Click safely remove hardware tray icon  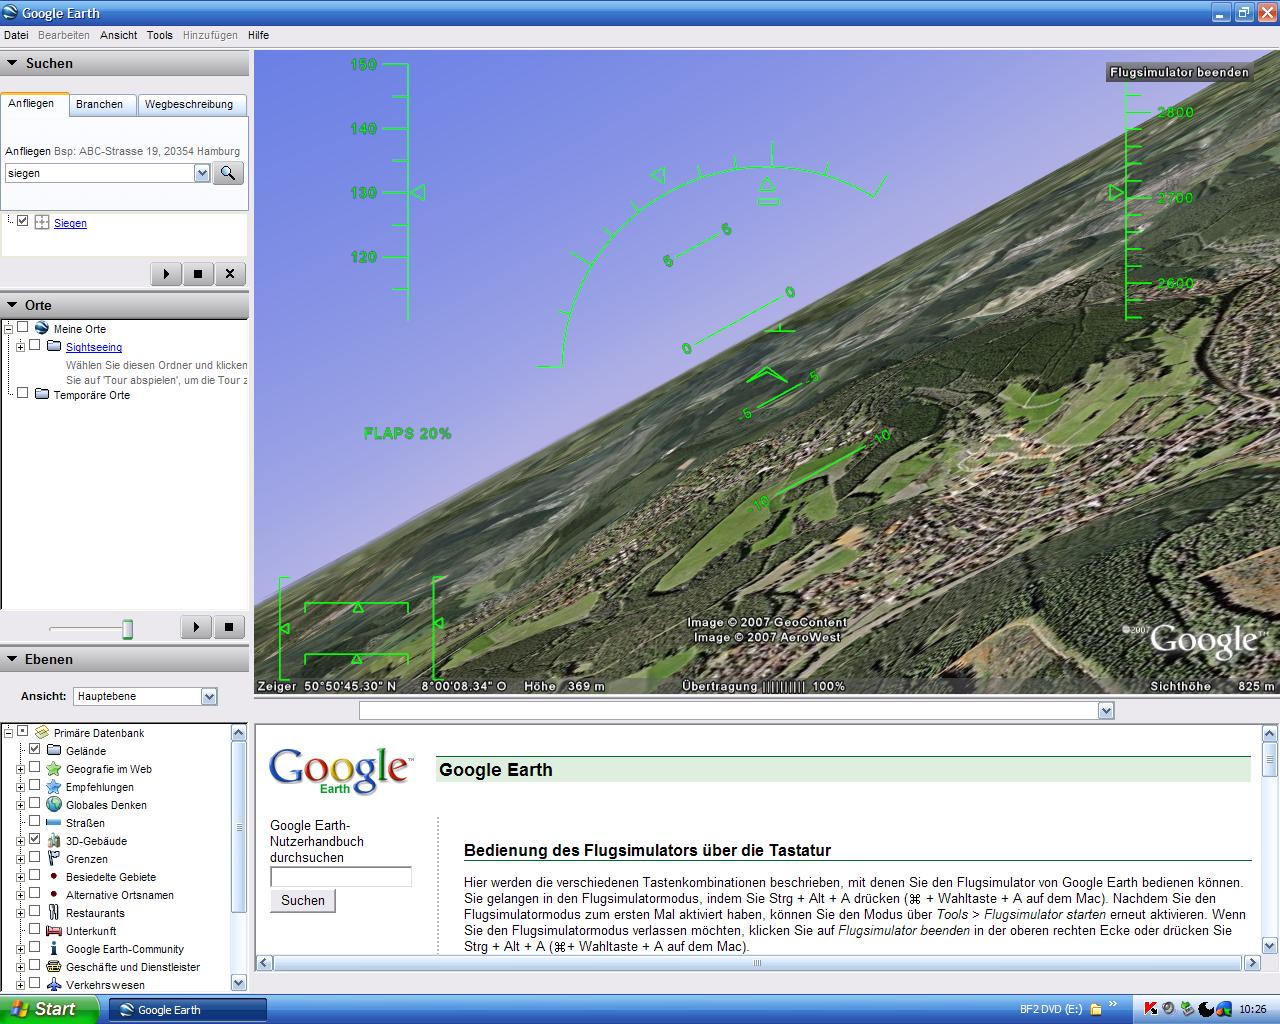tap(1187, 1009)
